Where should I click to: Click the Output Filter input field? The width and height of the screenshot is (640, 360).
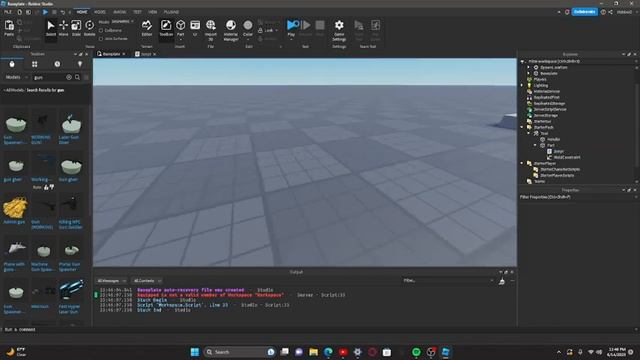(448, 281)
